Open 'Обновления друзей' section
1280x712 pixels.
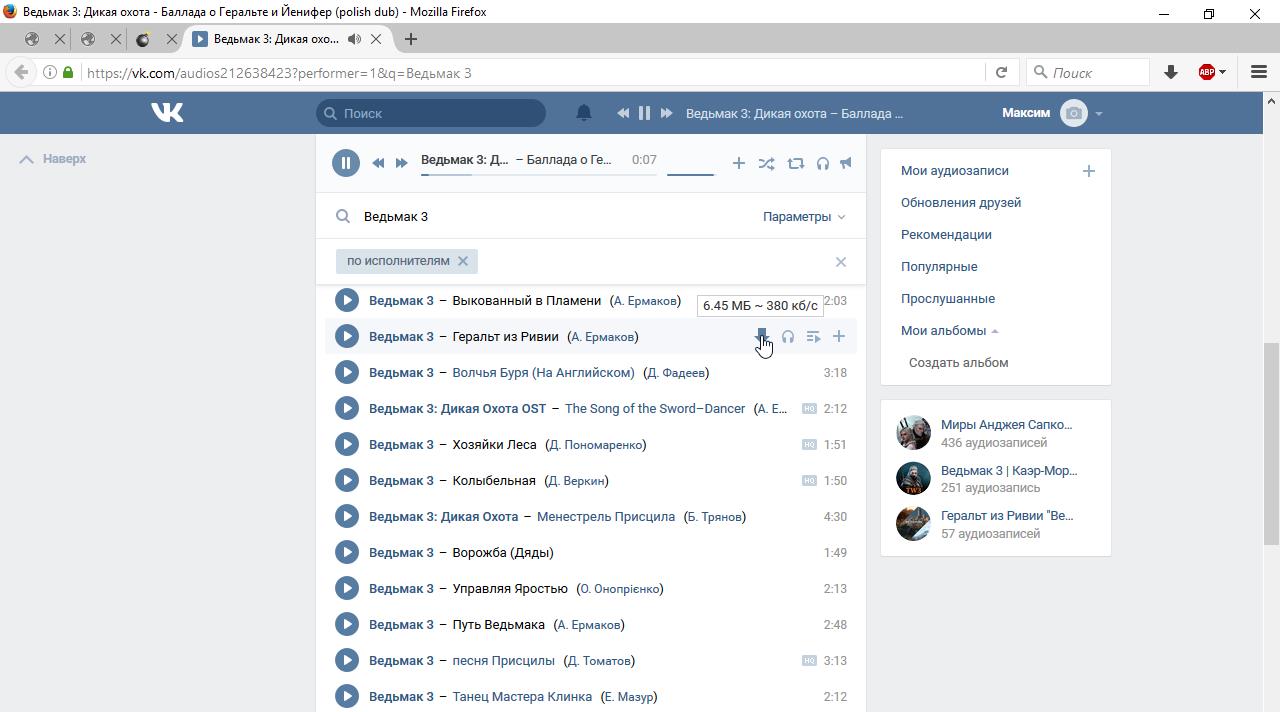(x=961, y=203)
